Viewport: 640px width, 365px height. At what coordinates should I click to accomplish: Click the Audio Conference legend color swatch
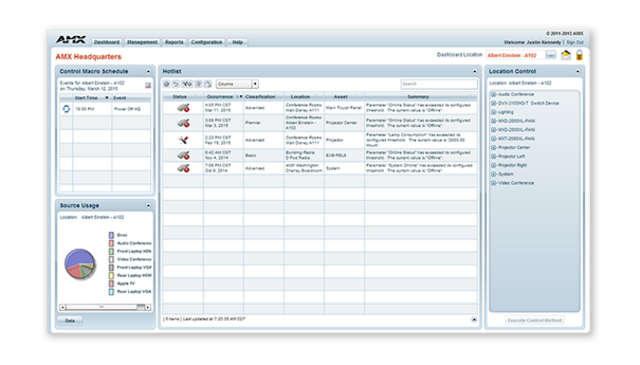point(111,243)
